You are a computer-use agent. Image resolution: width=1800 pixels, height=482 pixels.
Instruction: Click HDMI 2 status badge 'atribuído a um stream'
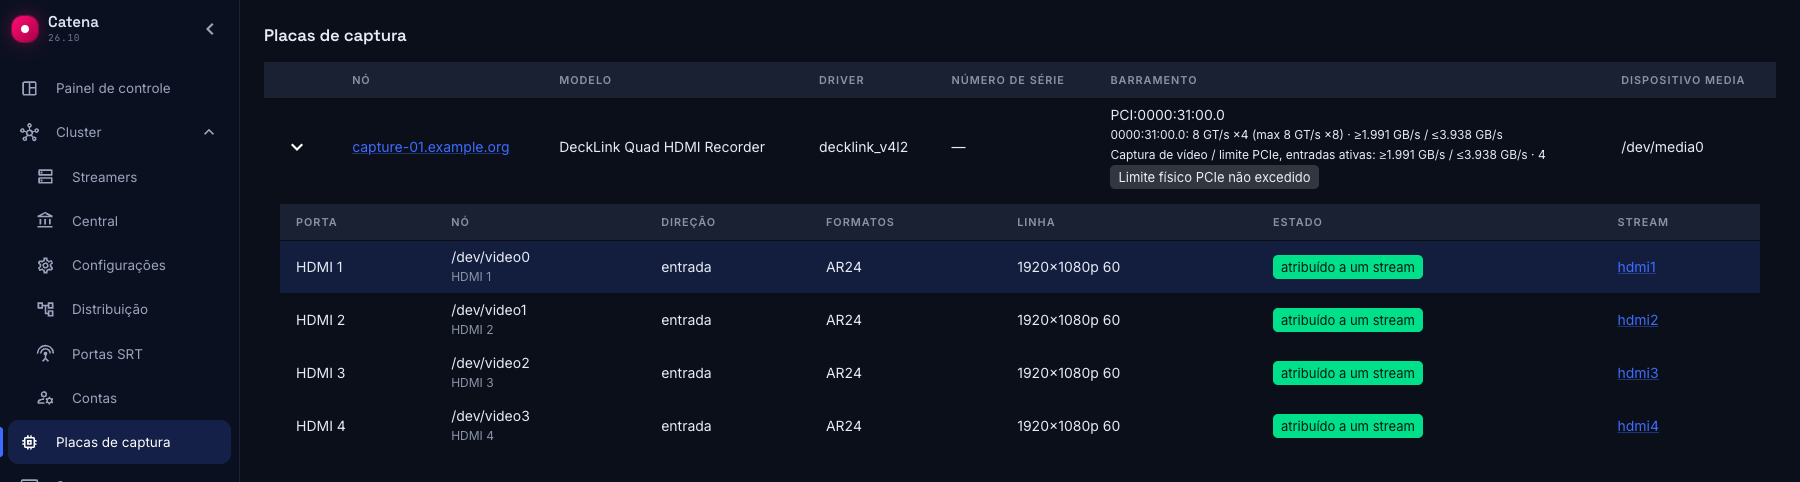(1348, 320)
